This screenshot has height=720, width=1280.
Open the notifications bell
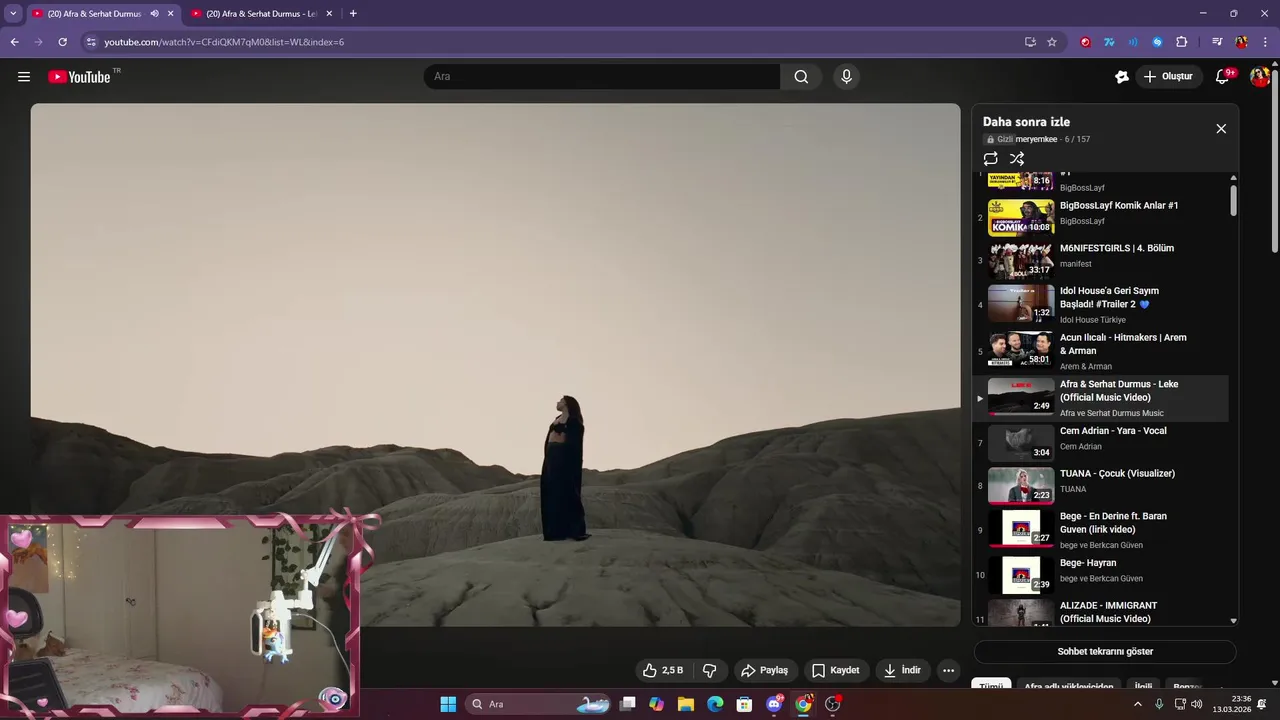click(1222, 77)
